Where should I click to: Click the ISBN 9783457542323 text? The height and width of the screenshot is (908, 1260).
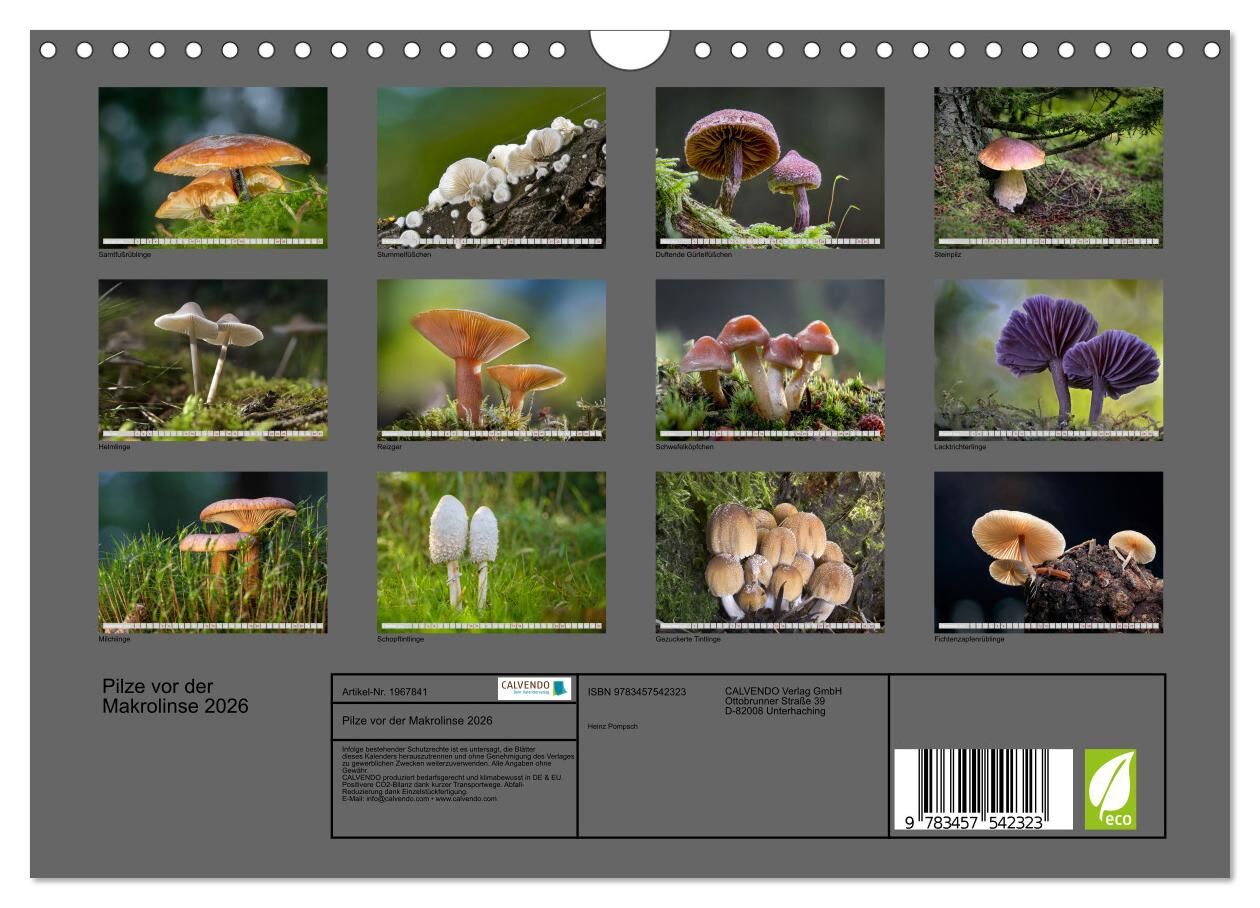click(636, 692)
